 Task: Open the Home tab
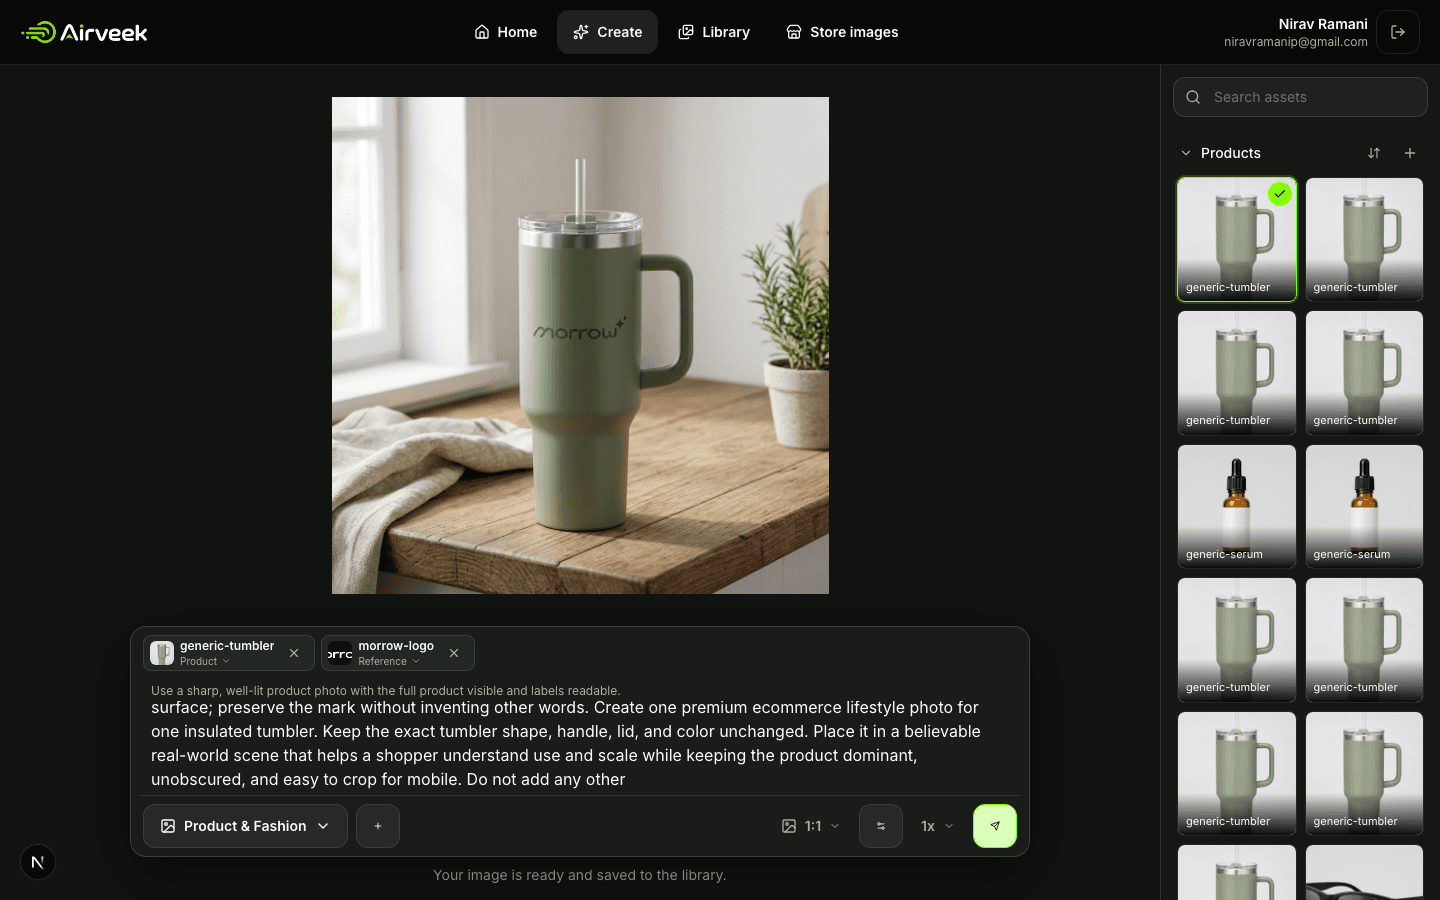[505, 32]
